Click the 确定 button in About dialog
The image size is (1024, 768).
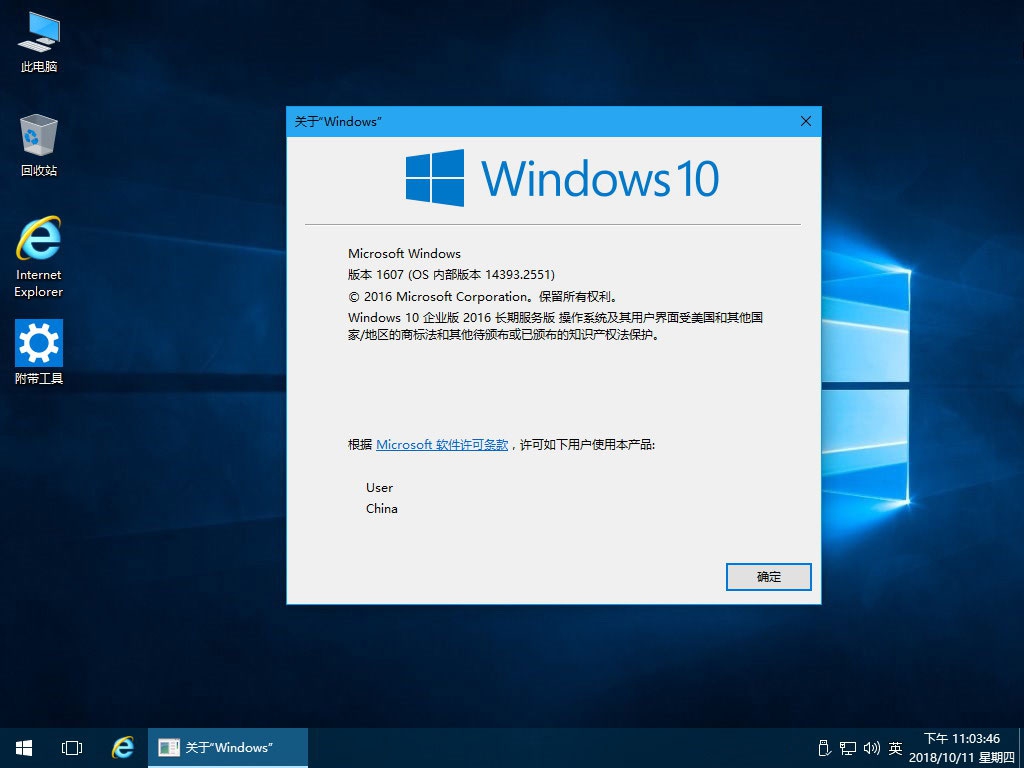[x=769, y=577]
